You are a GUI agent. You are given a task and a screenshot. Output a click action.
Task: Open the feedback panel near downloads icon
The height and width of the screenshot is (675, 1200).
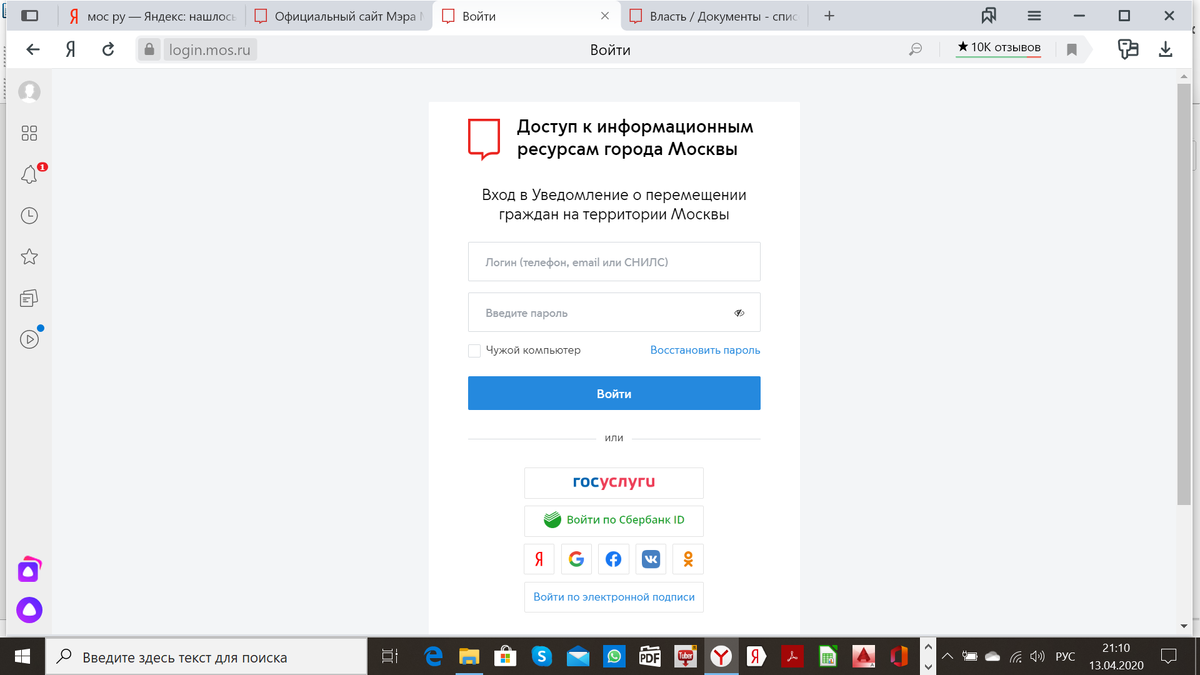tap(1128, 47)
